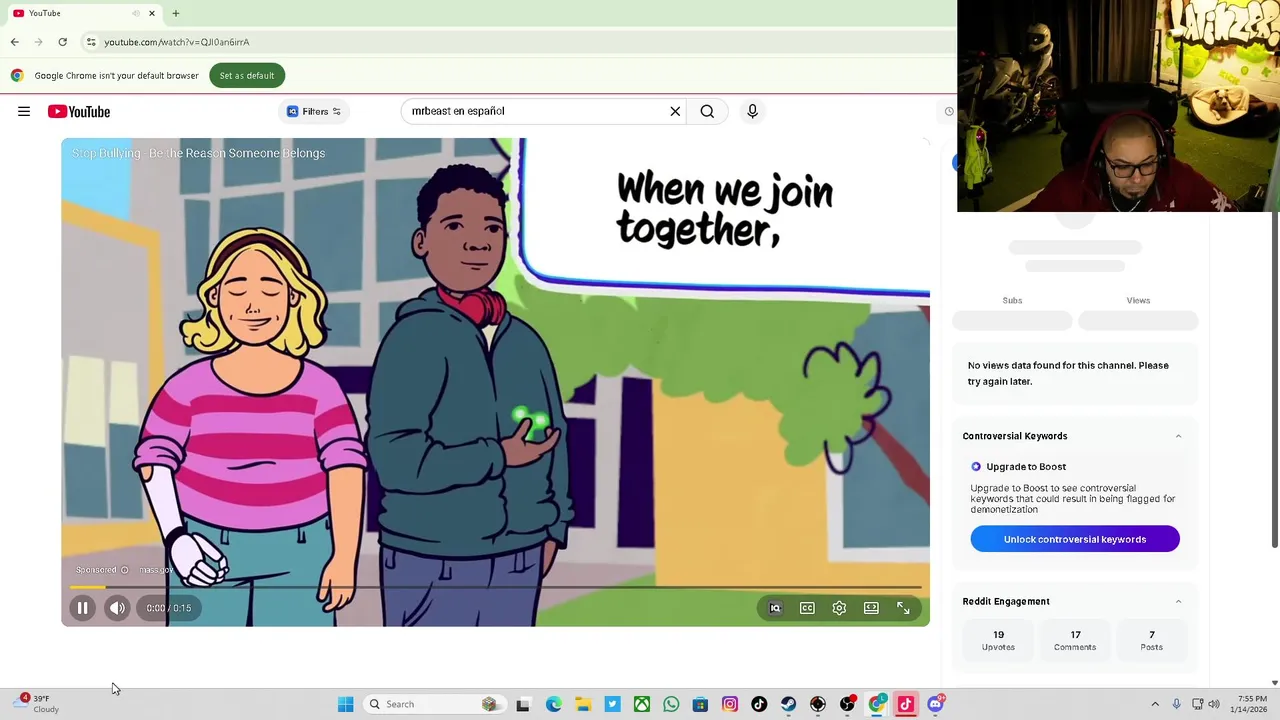Open the red TikTok Studio taskbar icon
The width and height of the screenshot is (1280, 720).
[906, 704]
